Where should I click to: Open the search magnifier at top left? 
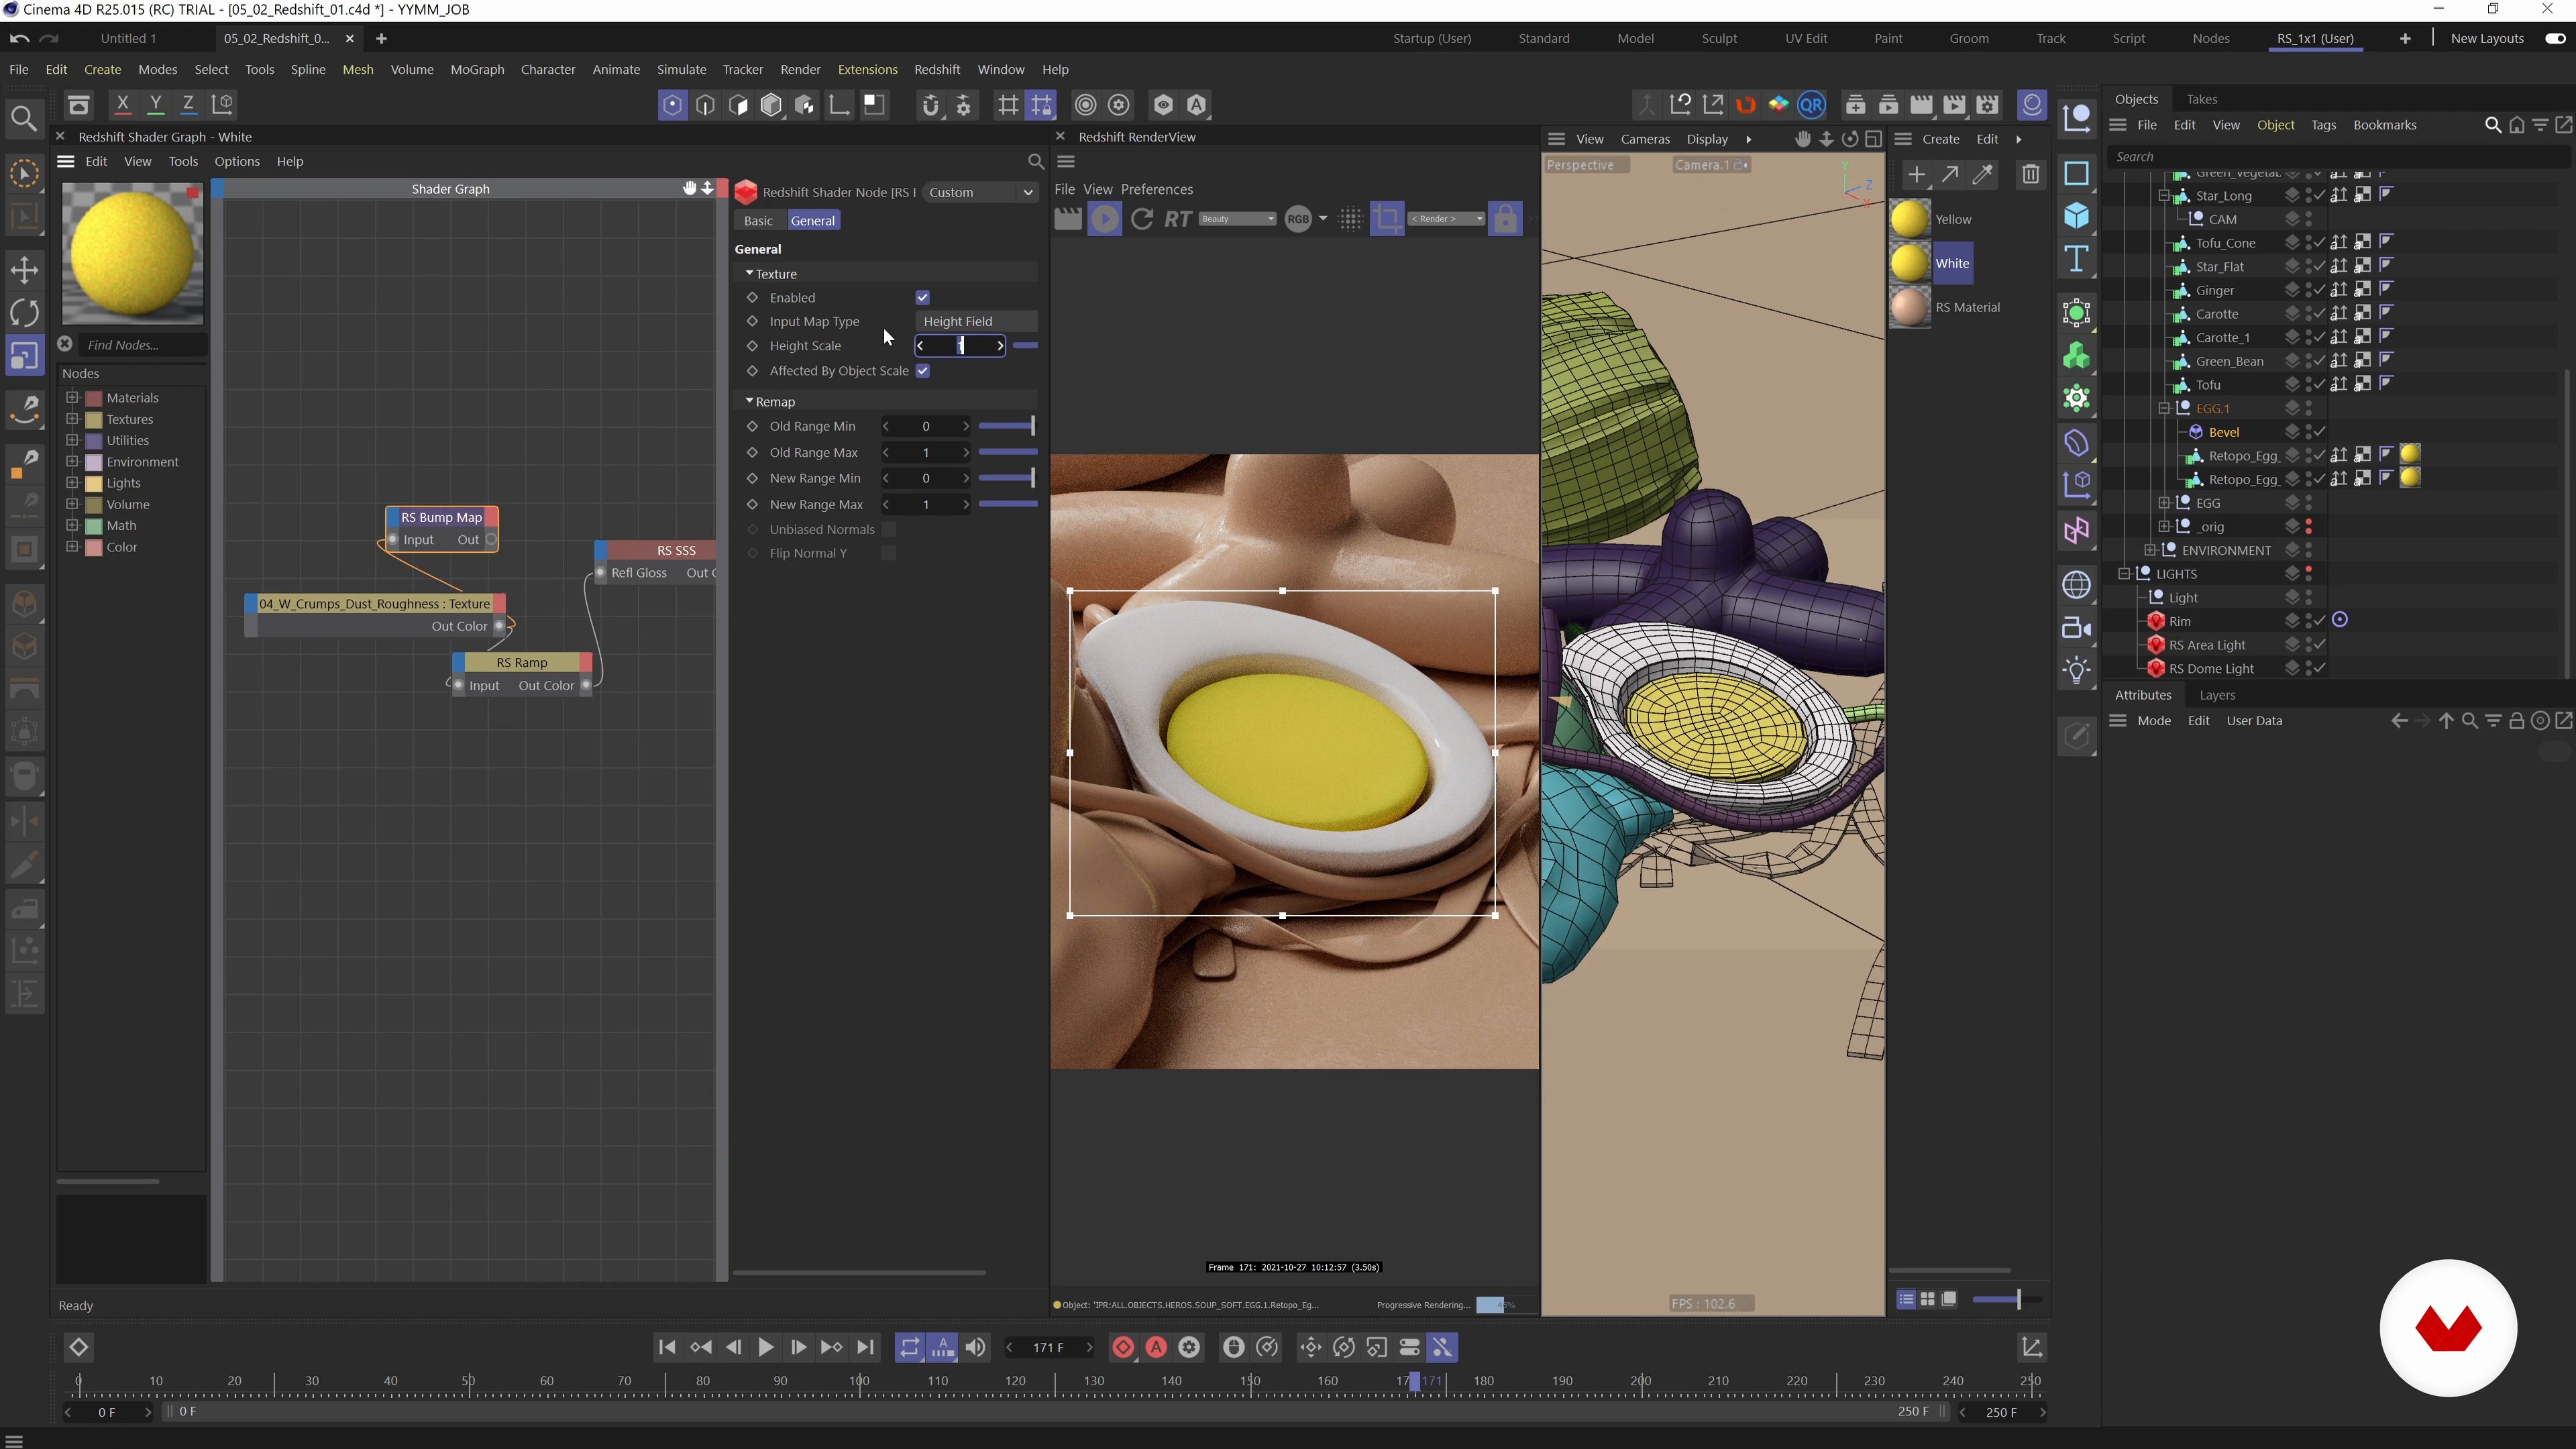point(24,119)
